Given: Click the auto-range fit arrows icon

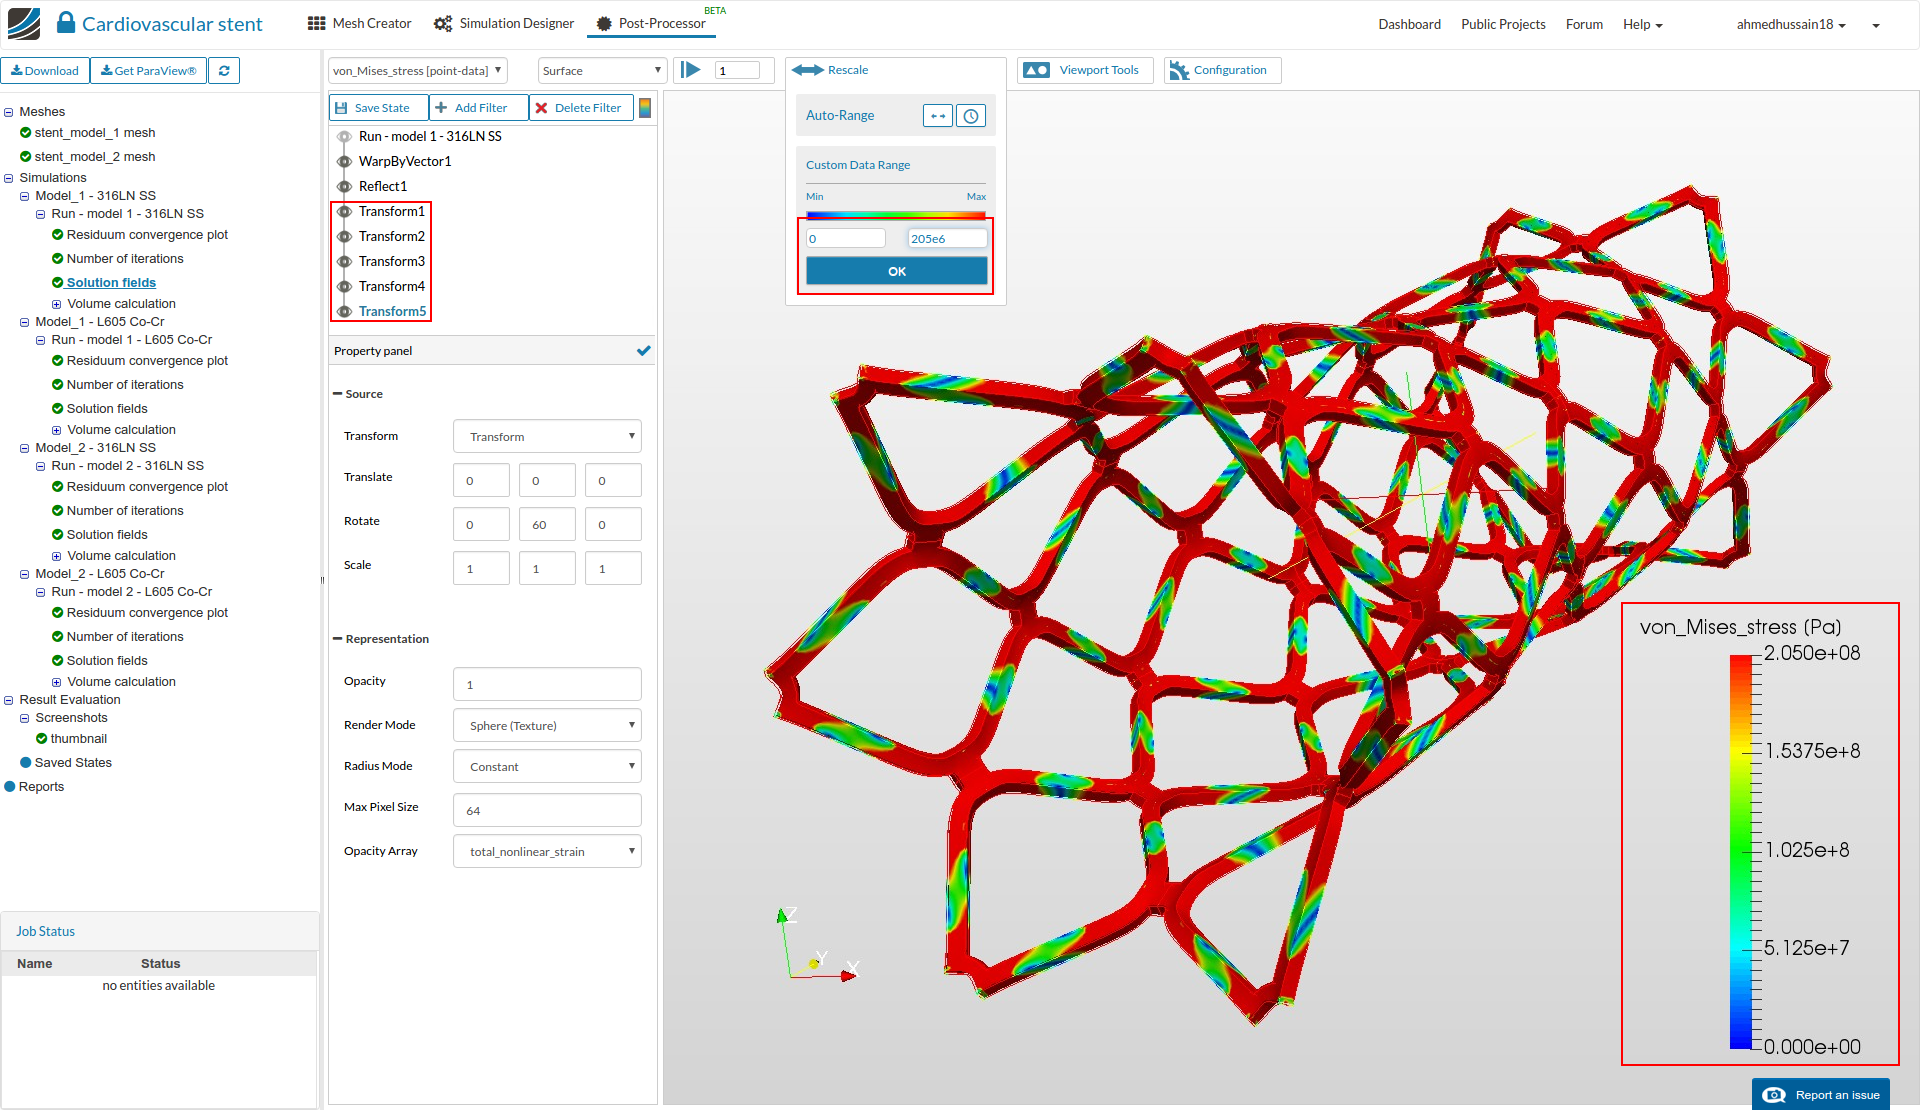Looking at the screenshot, I should coord(937,116).
